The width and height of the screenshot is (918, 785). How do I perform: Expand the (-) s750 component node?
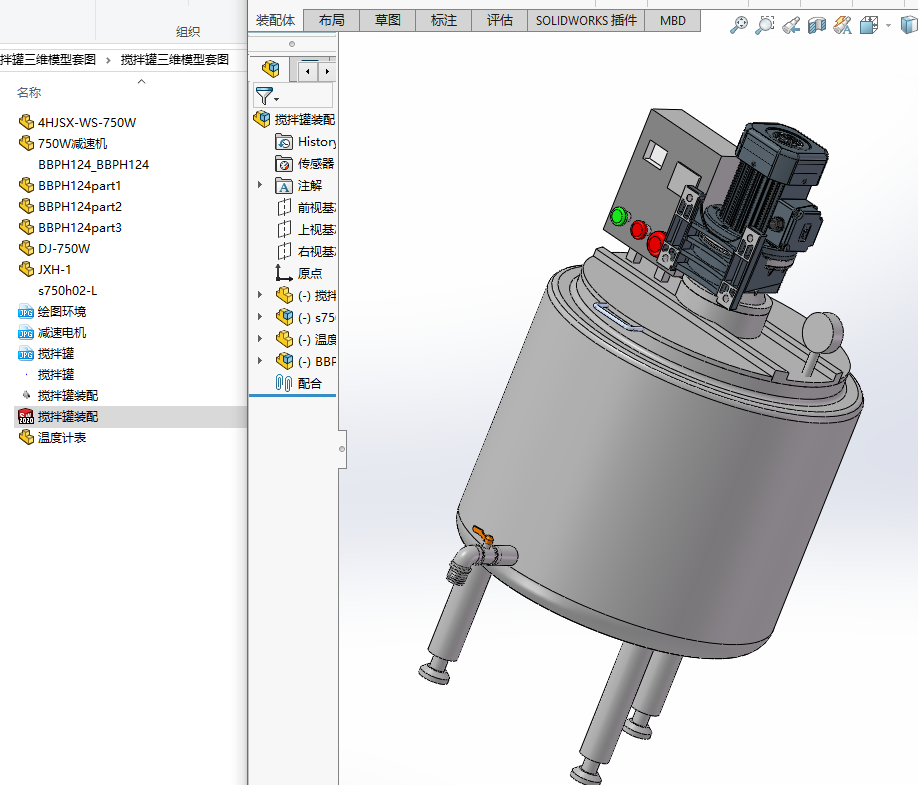pyautogui.click(x=261, y=317)
